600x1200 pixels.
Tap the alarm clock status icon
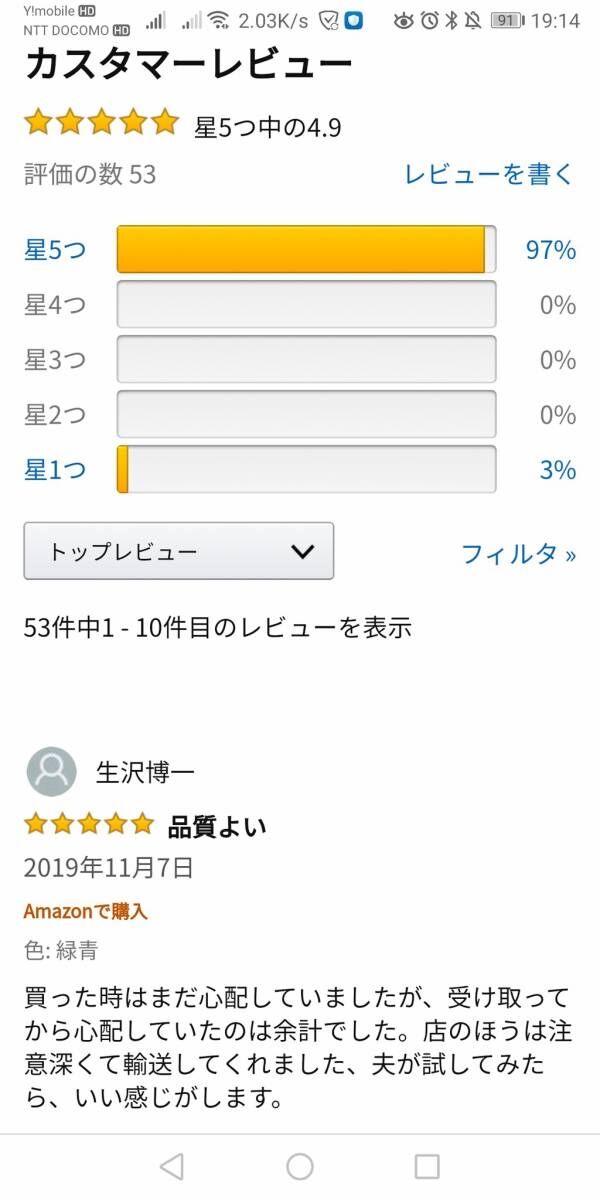pos(429,21)
